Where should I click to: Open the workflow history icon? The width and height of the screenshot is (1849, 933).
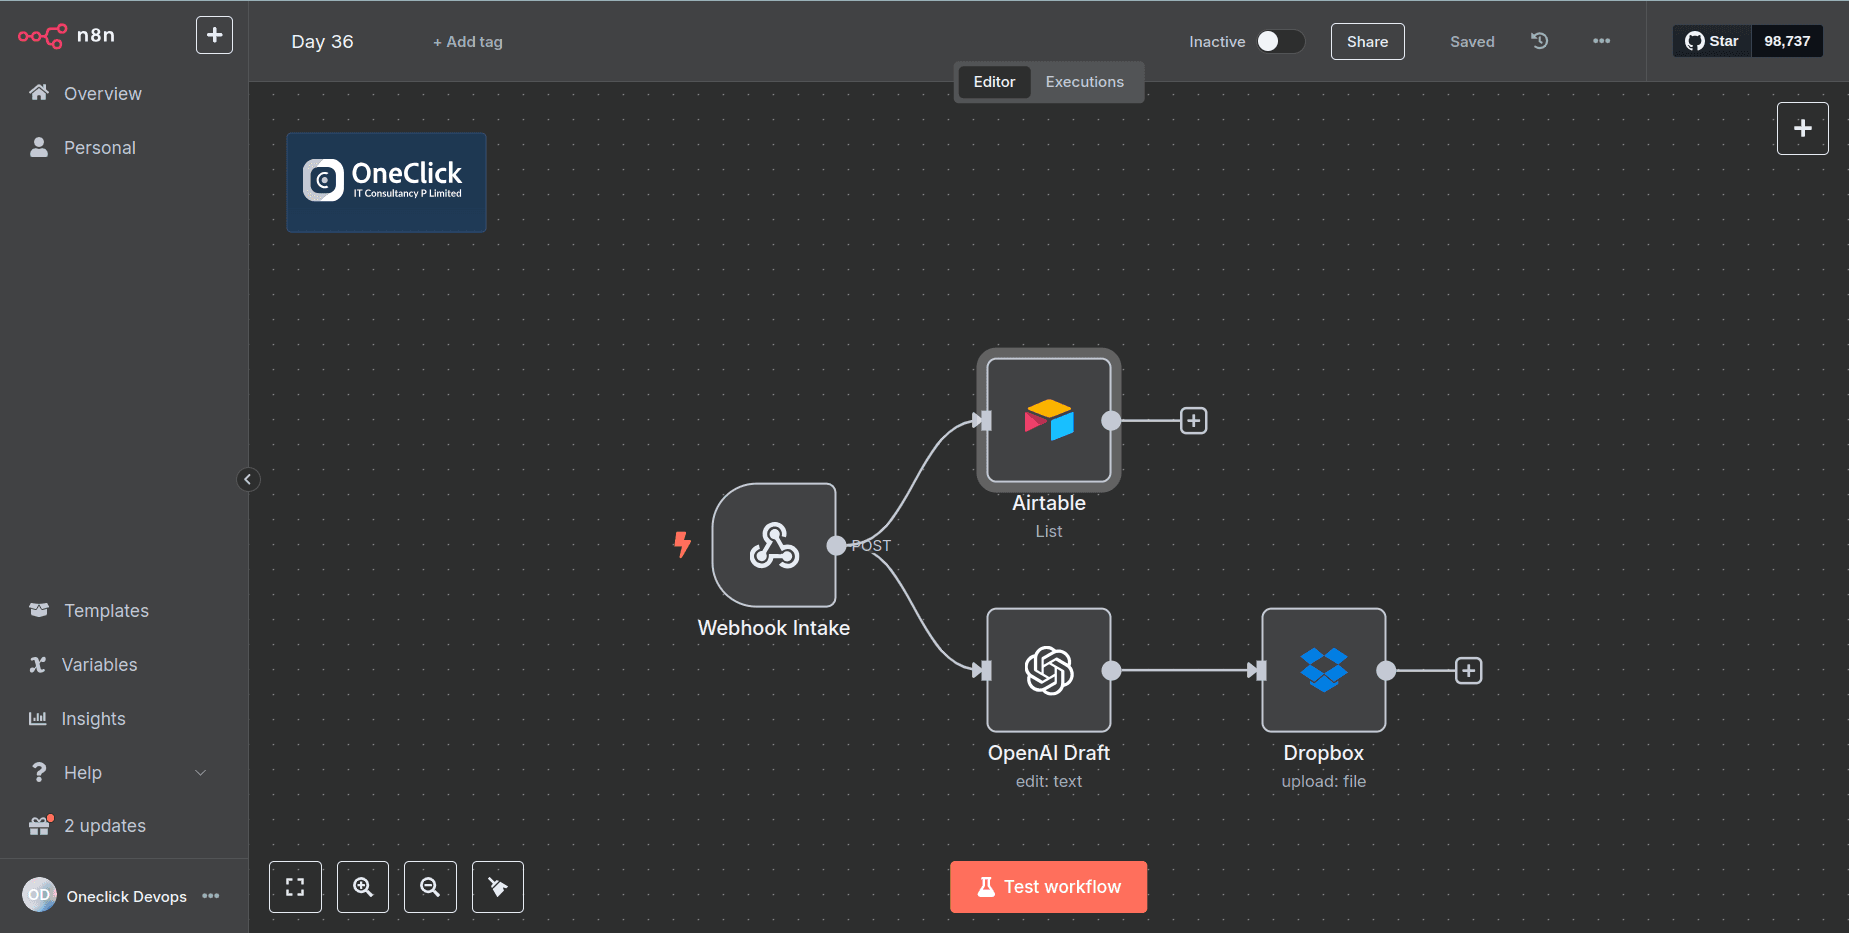pyautogui.click(x=1540, y=41)
